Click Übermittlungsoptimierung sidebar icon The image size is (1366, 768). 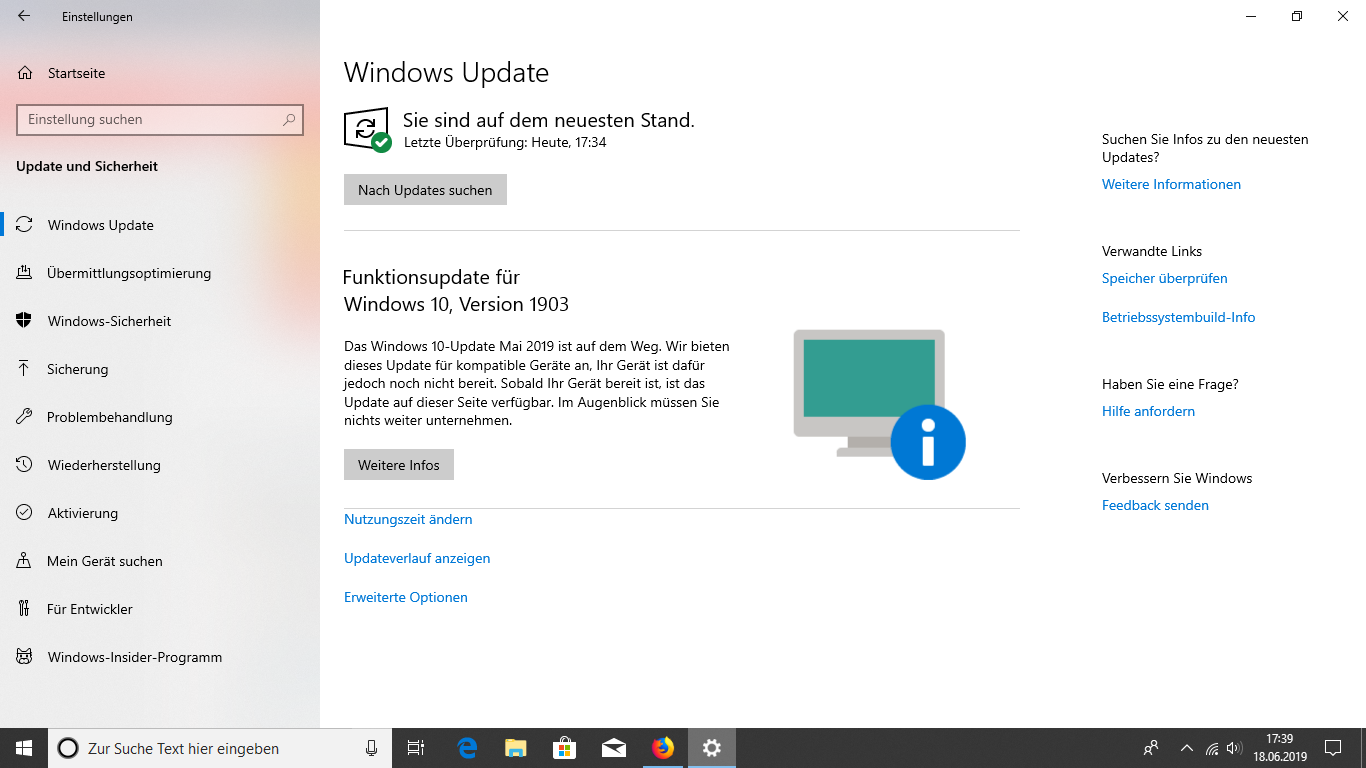click(25, 273)
